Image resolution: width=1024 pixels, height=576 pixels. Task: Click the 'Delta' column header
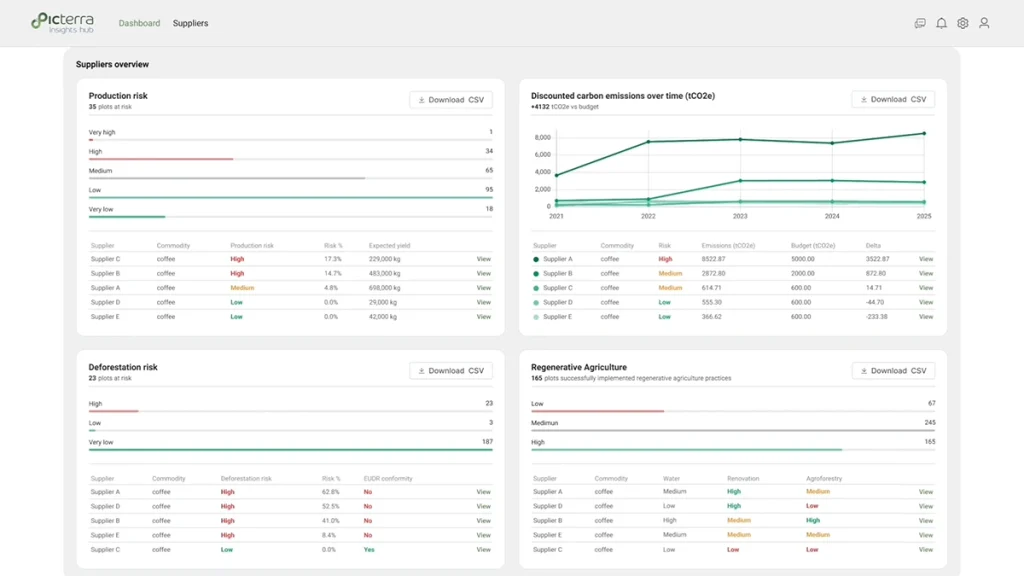click(x=873, y=246)
